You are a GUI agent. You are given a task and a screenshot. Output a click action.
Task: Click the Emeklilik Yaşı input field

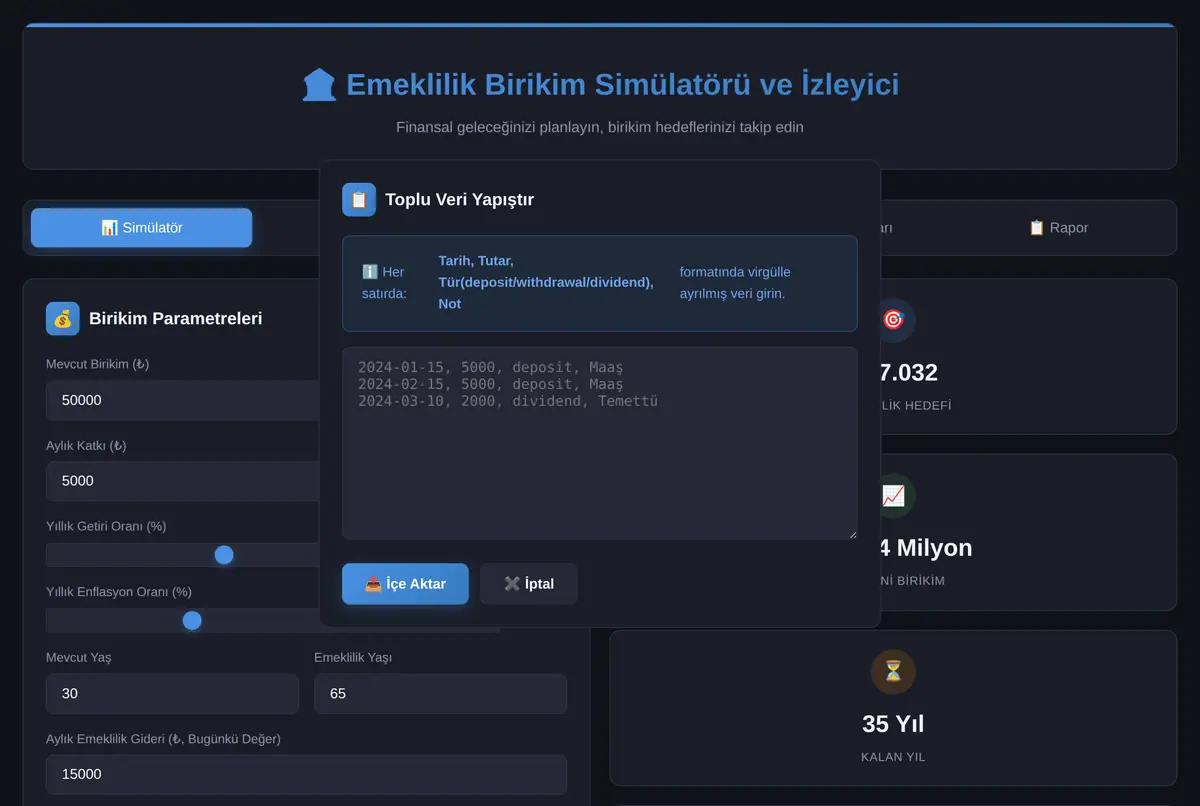[440, 693]
